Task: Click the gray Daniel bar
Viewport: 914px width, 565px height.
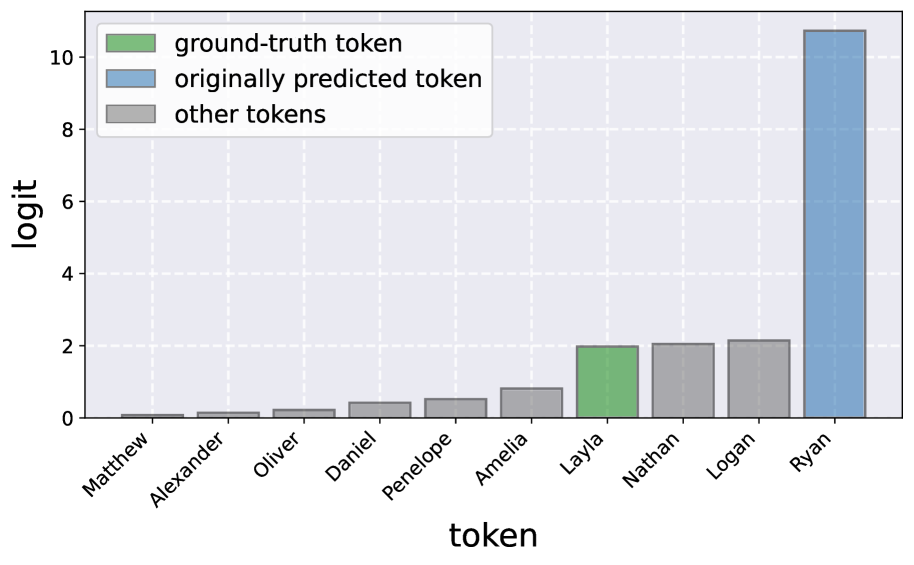Action: click(x=379, y=410)
